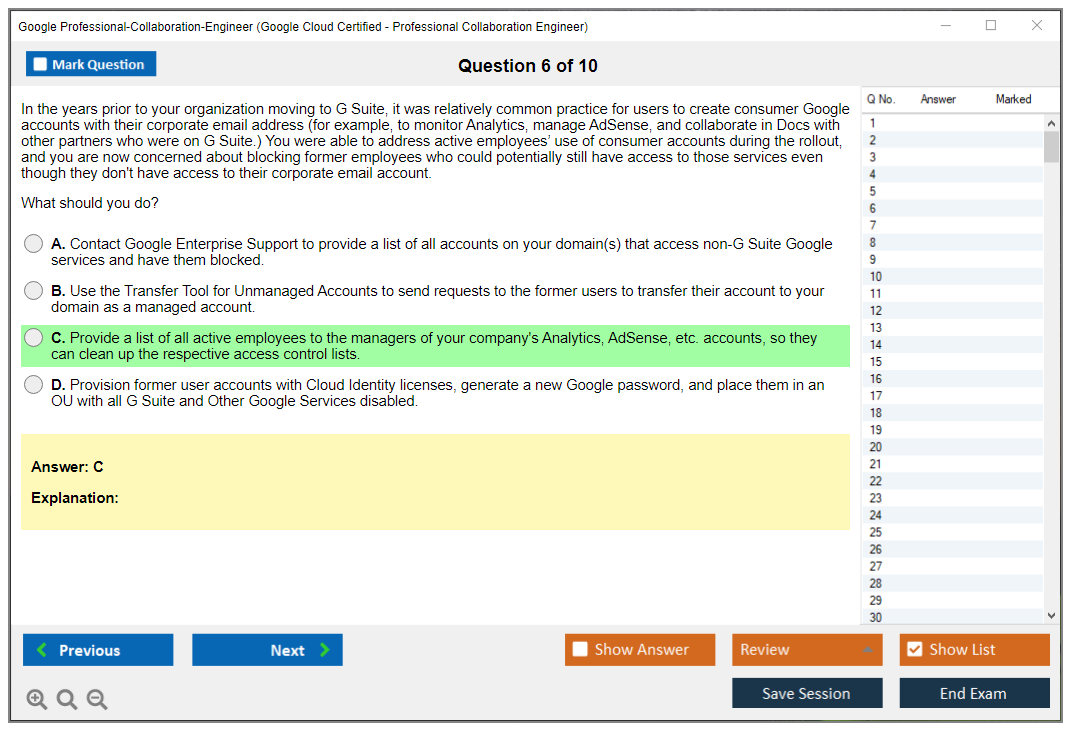Select answer option D radio button
The height and width of the screenshot is (735, 1075).
[x=34, y=385]
